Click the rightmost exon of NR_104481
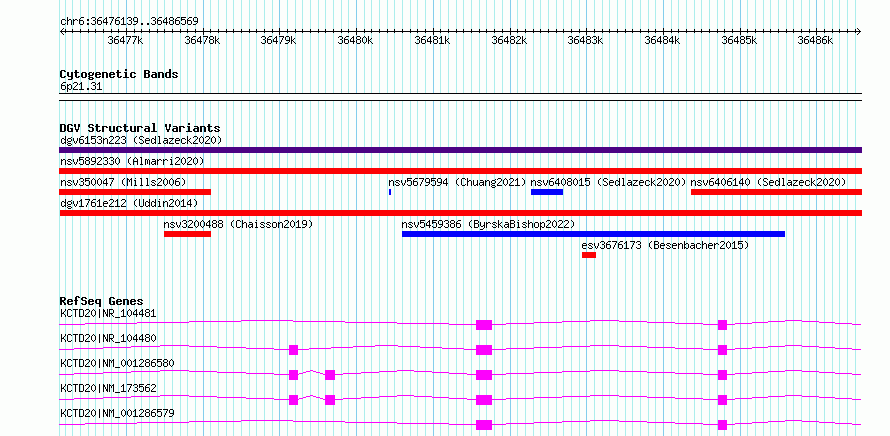The image size is (890, 436). click(x=722, y=325)
